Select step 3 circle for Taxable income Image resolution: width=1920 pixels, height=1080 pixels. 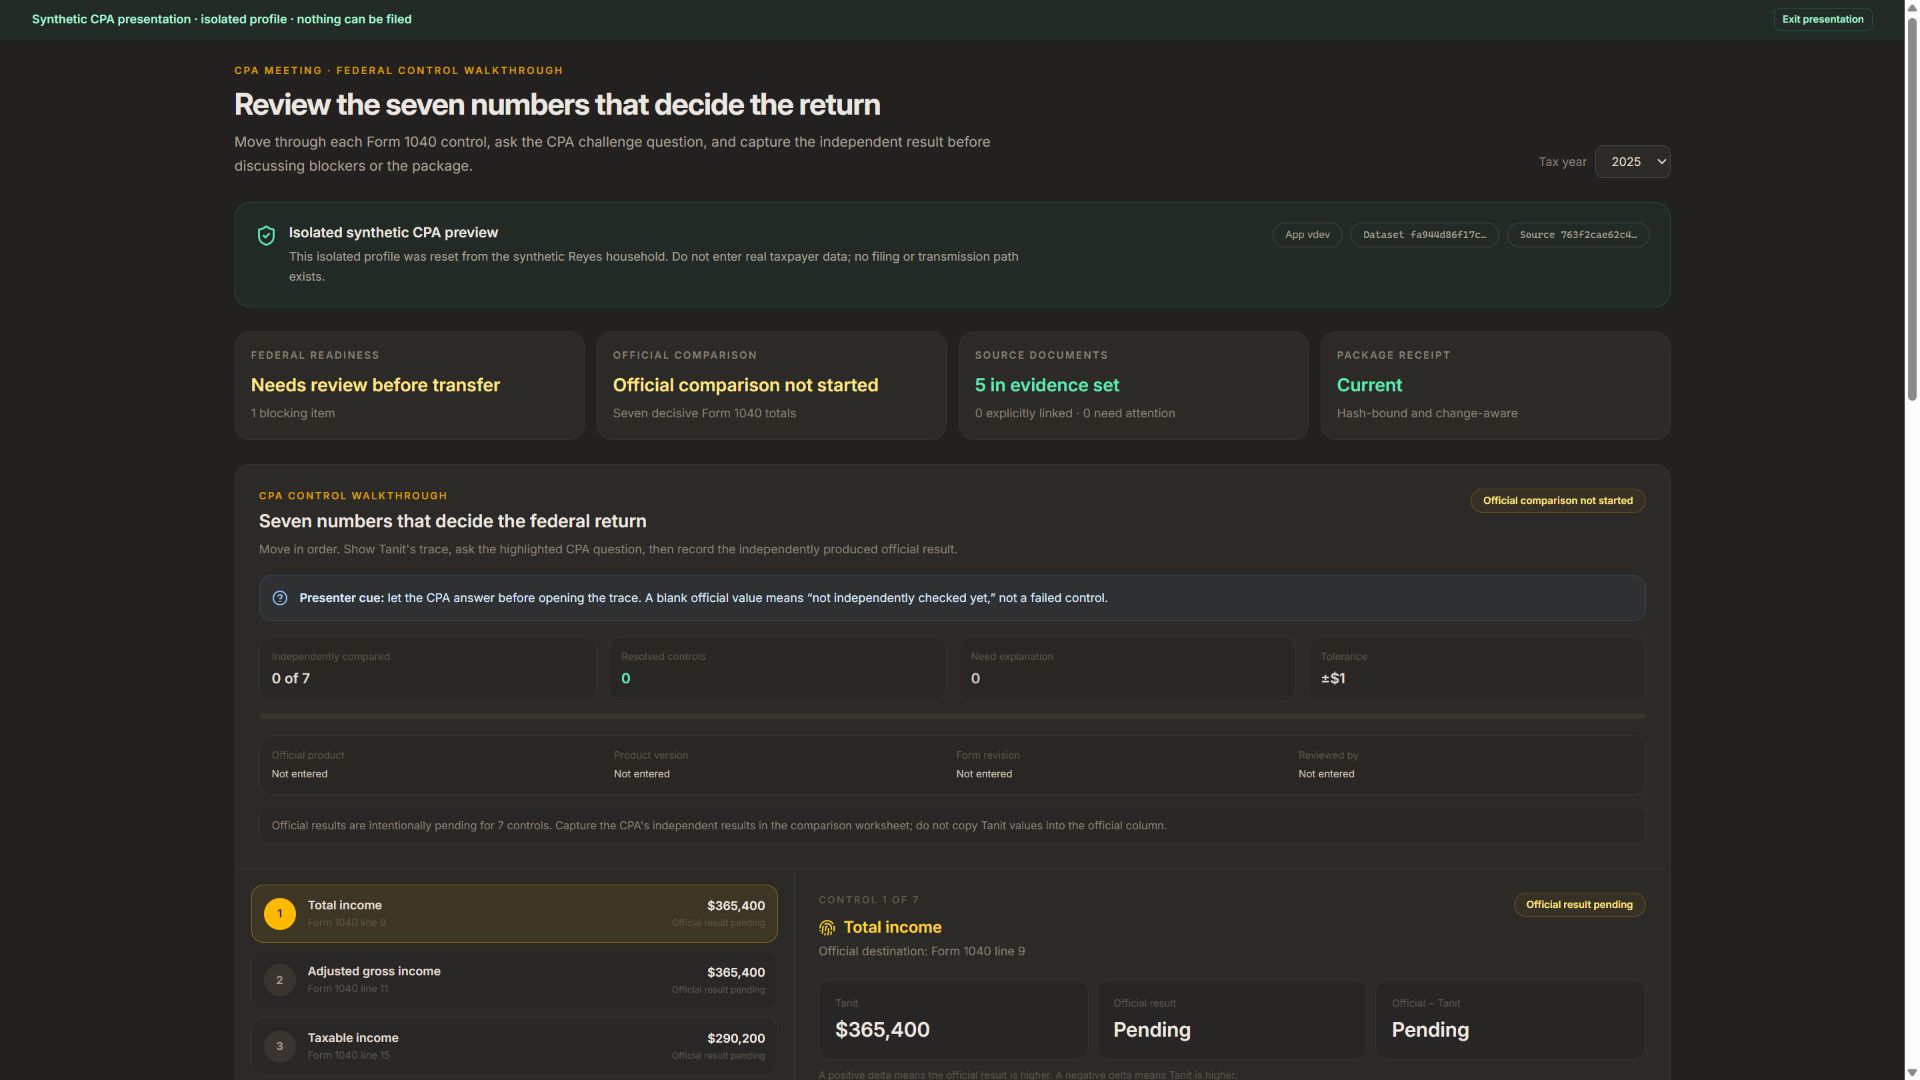[x=280, y=1046]
